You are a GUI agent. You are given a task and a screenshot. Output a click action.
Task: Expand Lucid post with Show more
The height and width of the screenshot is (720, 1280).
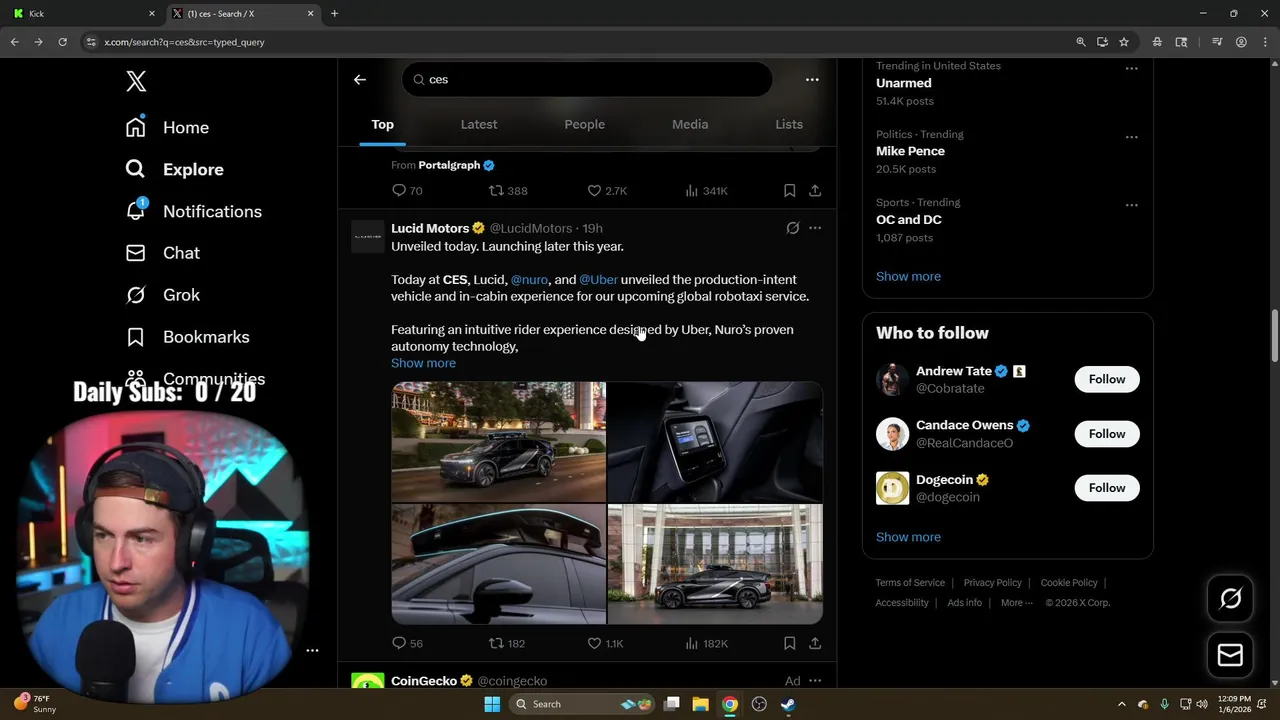pyautogui.click(x=423, y=363)
